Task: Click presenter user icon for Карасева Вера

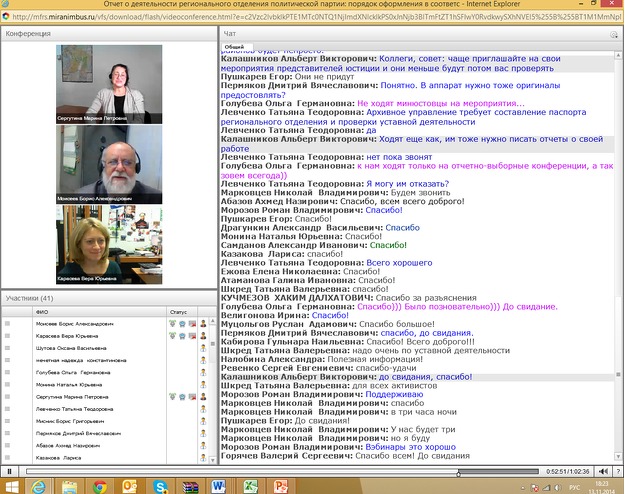Action: 203,336
